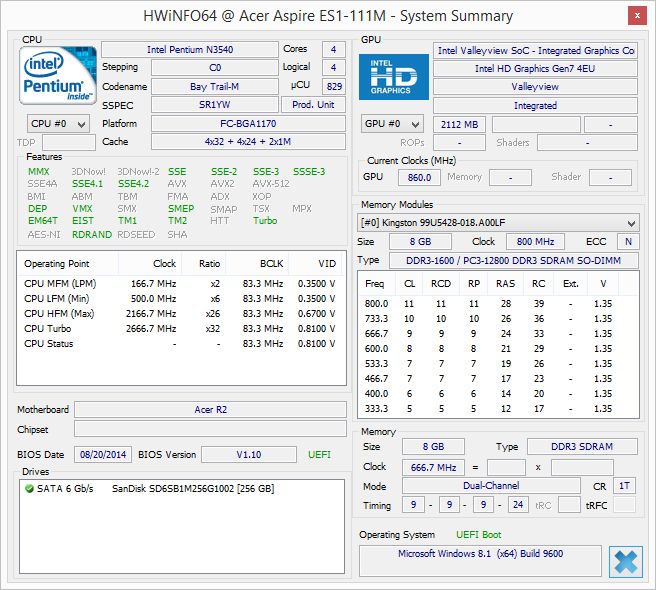The height and width of the screenshot is (590, 656).
Task: Click the memory clock 666.7 MHz field
Action: [433, 467]
